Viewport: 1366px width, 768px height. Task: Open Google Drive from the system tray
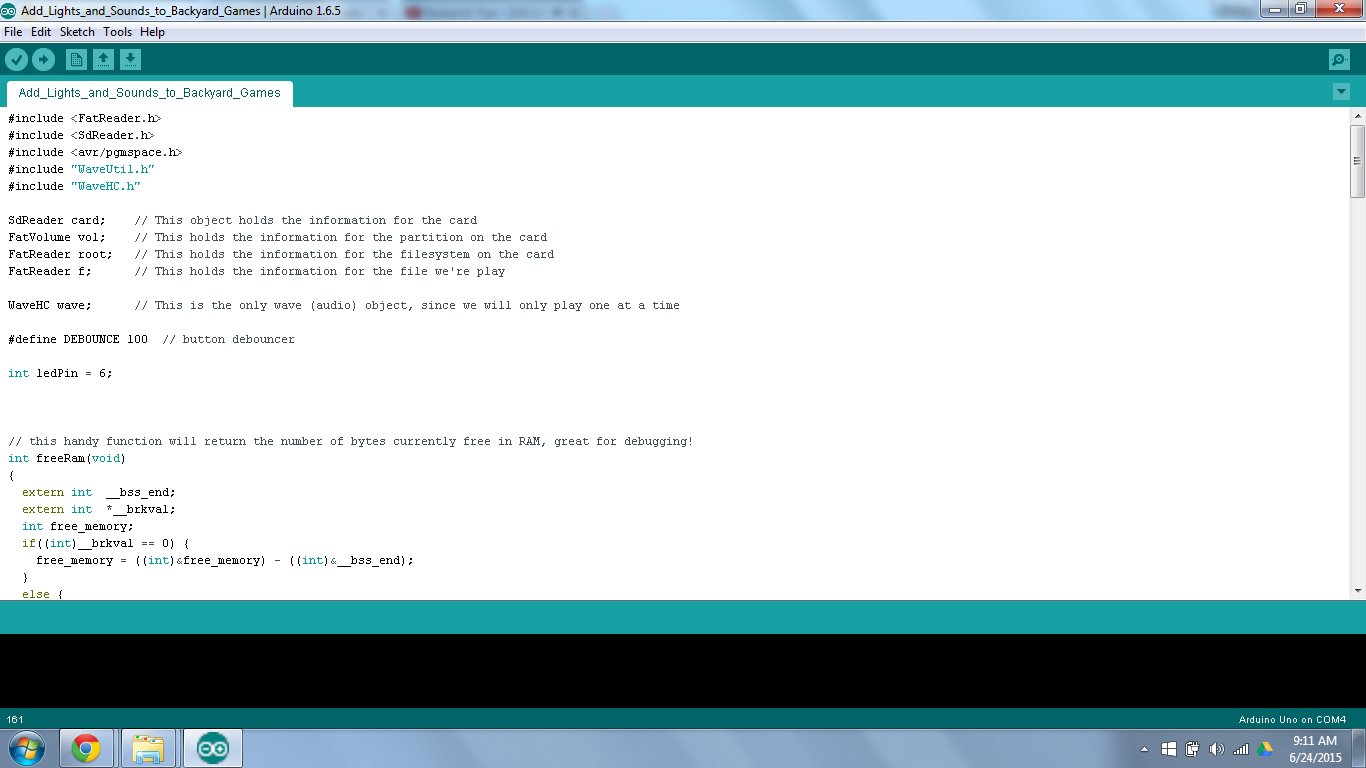pos(1265,749)
